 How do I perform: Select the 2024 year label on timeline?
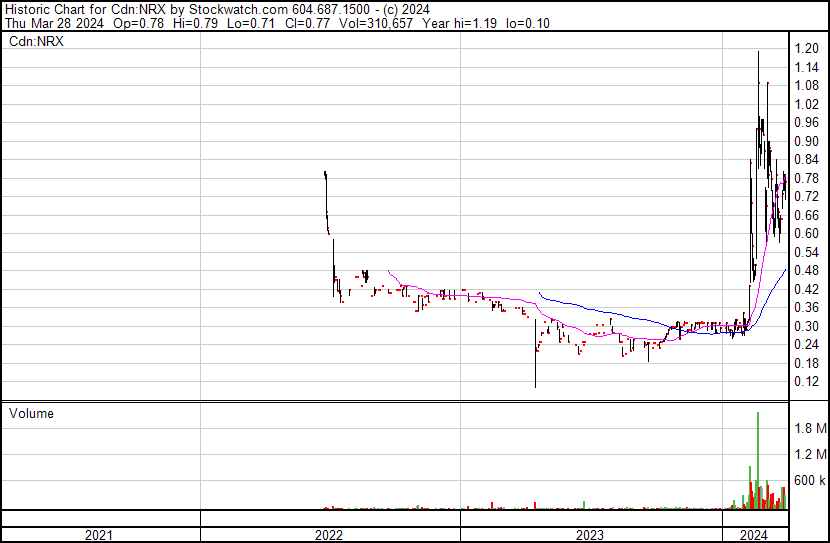756,535
